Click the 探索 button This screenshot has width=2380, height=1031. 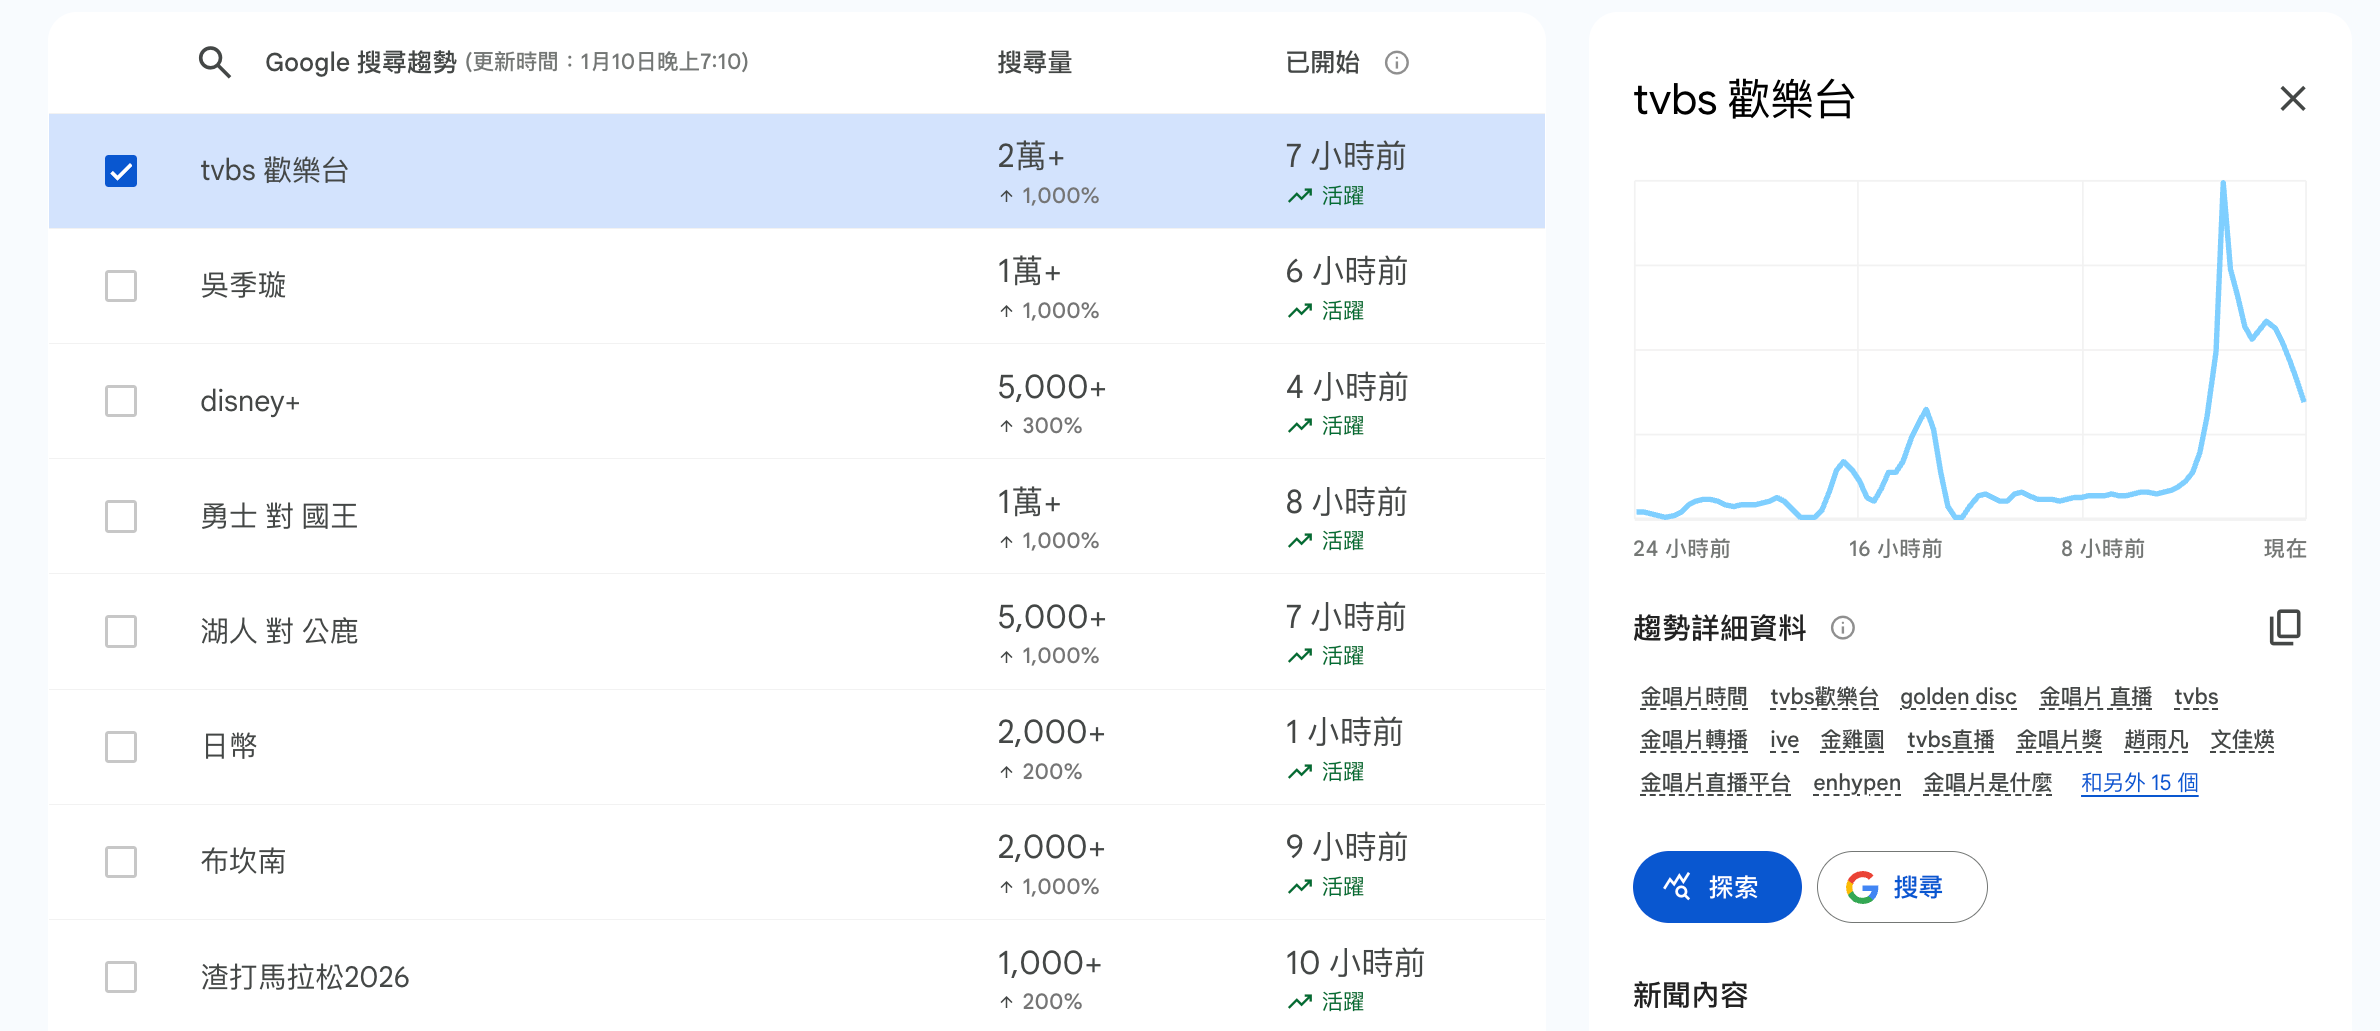pos(1717,886)
